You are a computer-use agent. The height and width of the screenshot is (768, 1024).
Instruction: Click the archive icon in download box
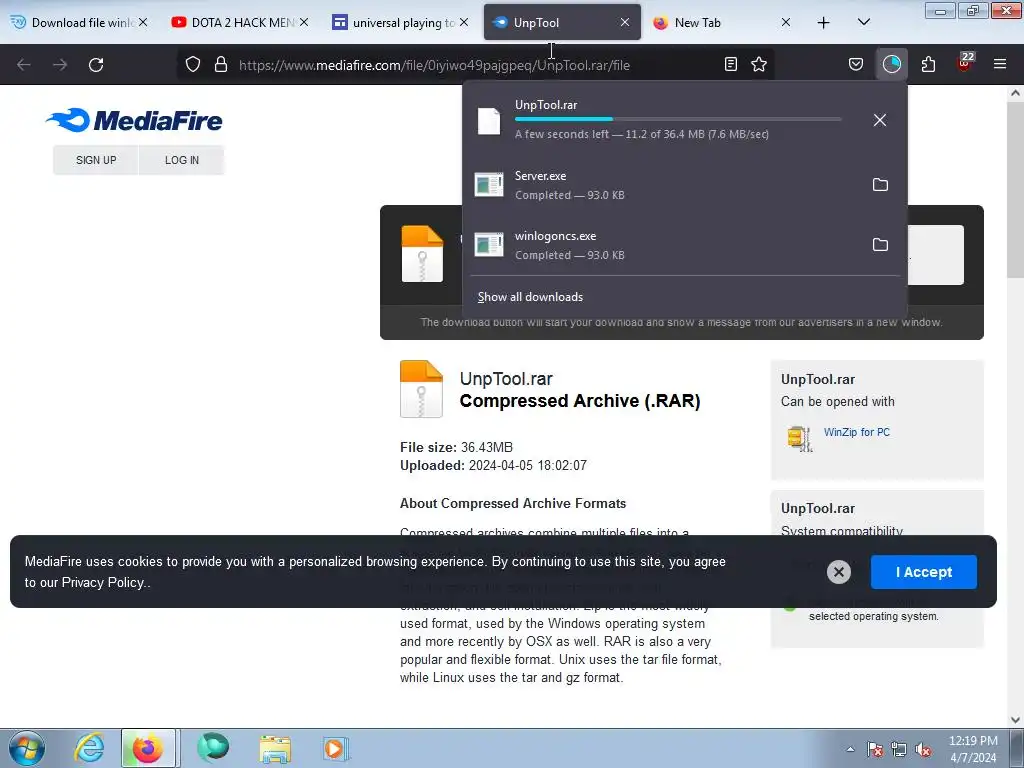point(422,254)
